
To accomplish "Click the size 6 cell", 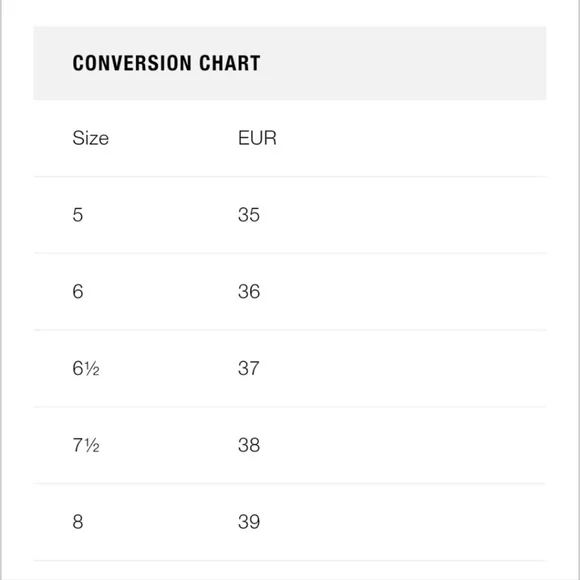I will (x=78, y=291).
